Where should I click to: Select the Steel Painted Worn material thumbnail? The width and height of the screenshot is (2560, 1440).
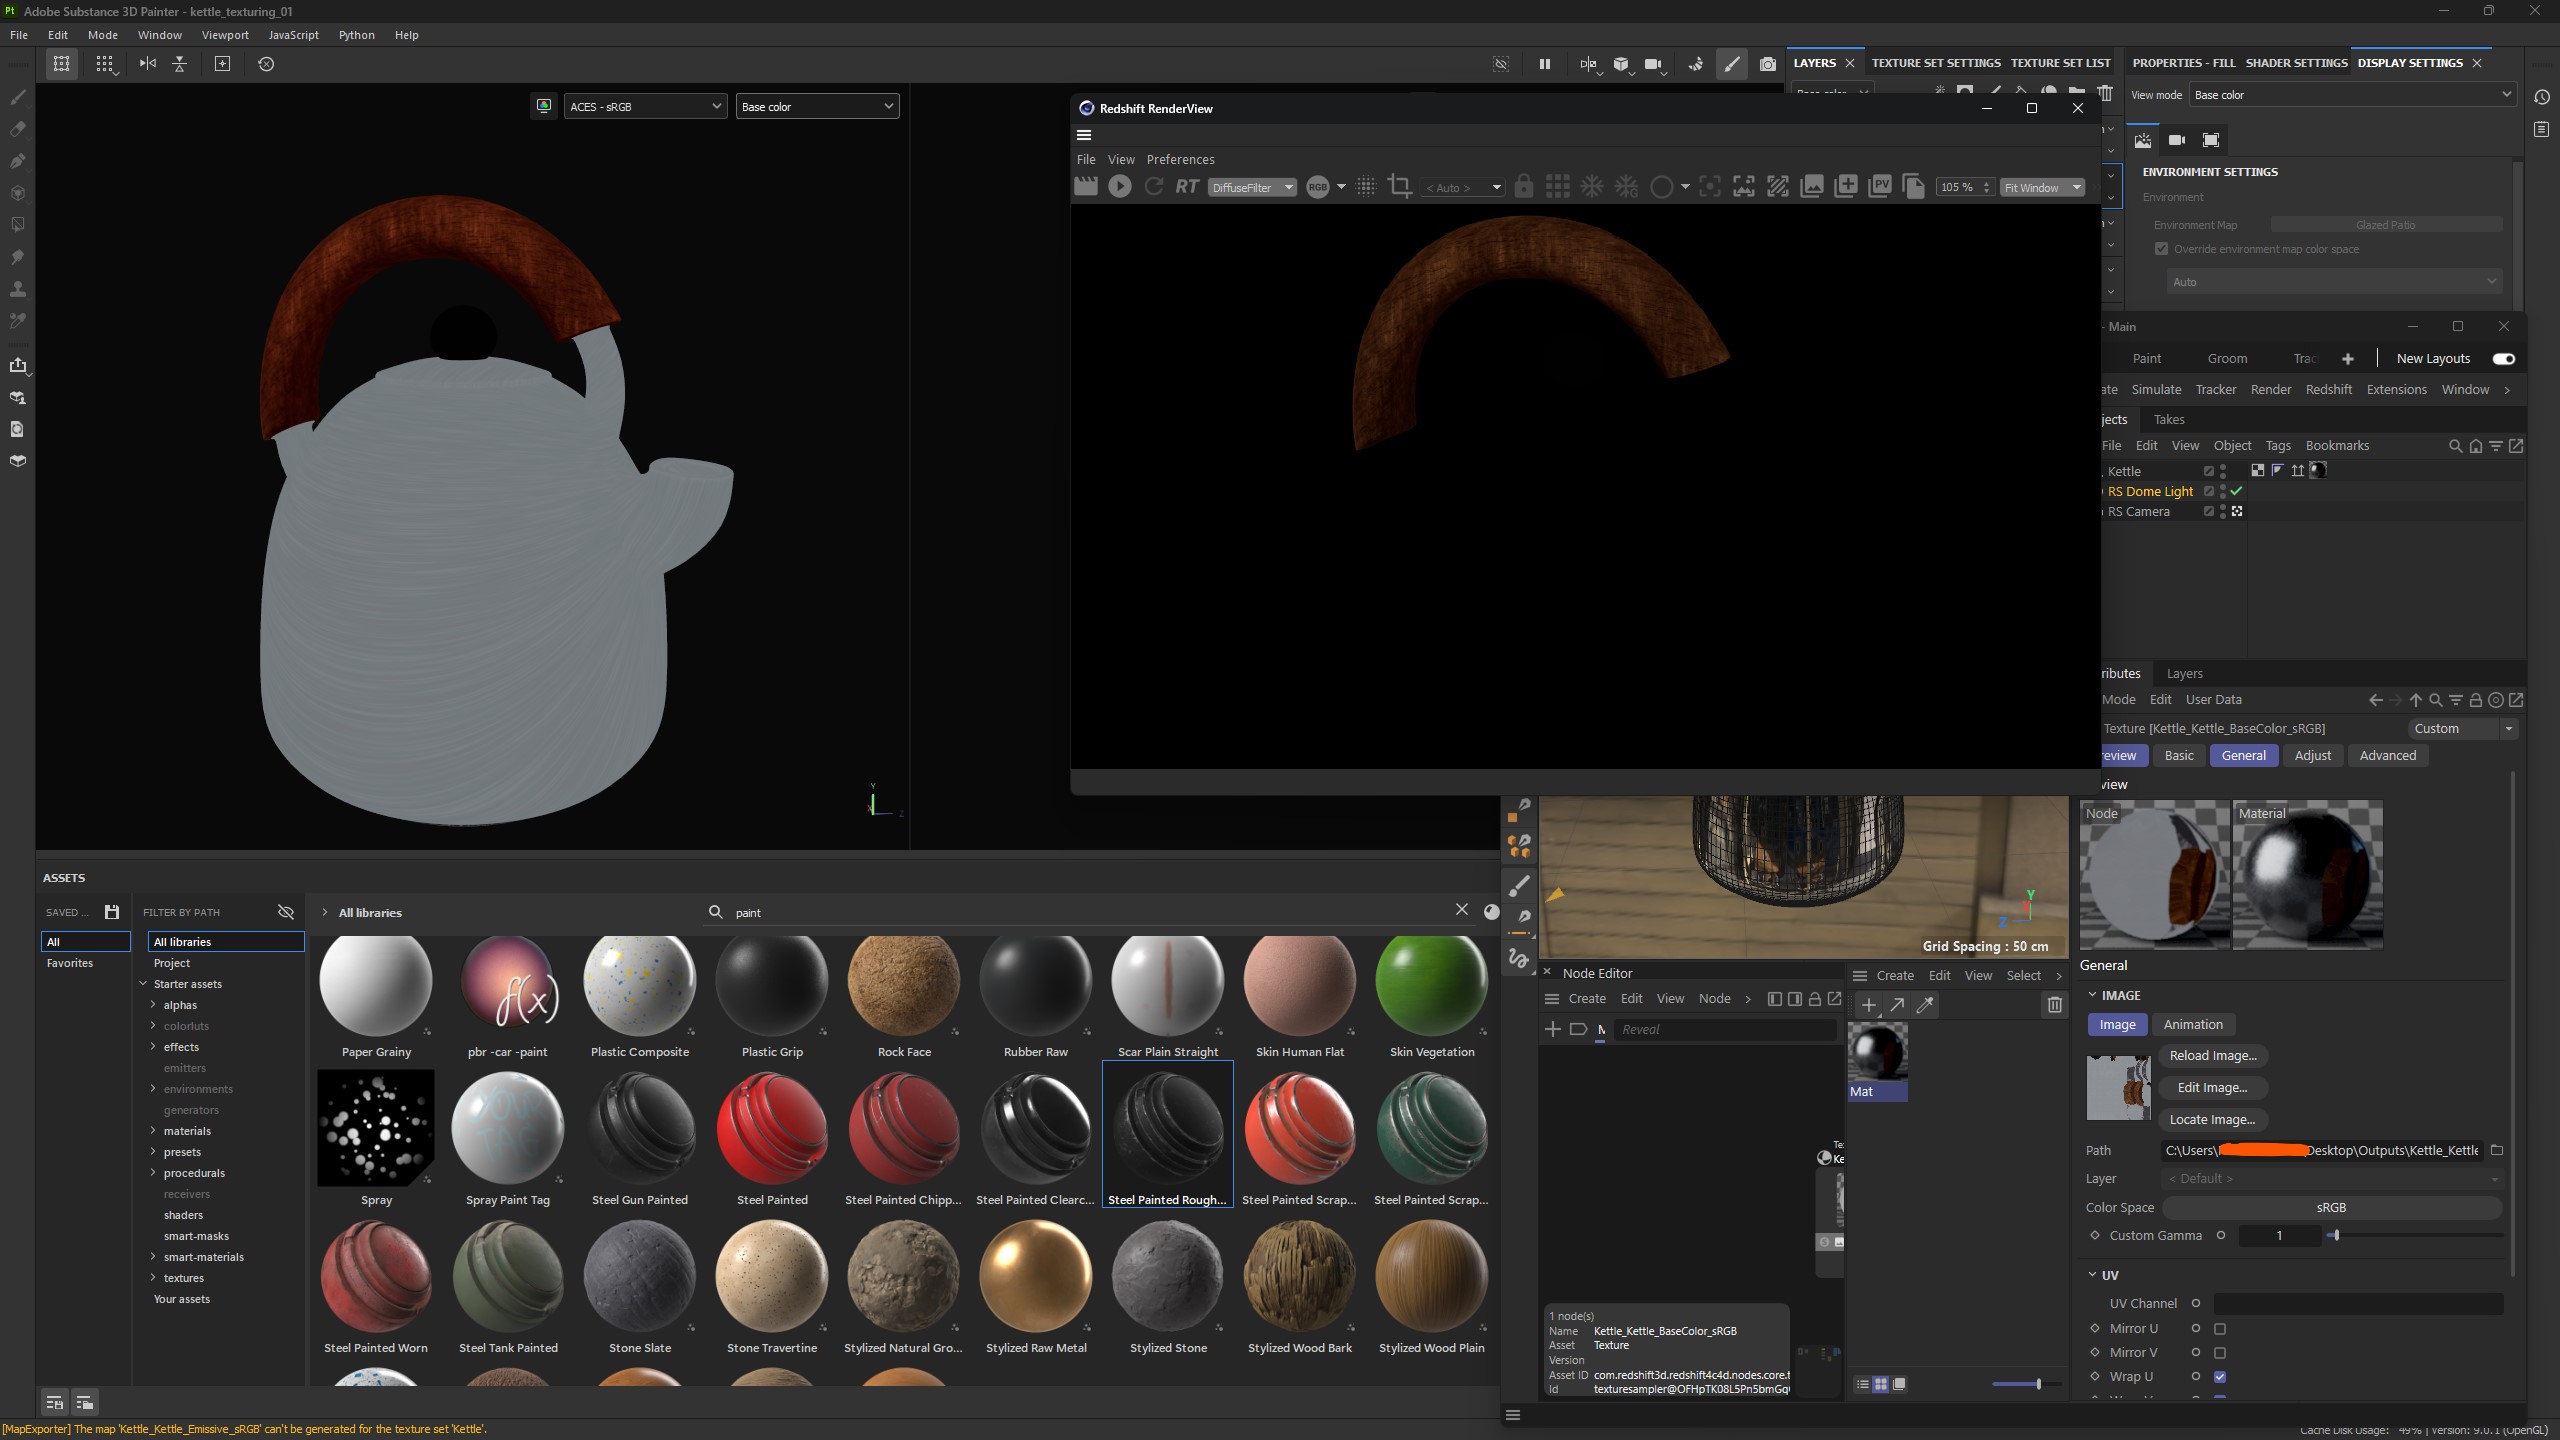click(x=375, y=1275)
